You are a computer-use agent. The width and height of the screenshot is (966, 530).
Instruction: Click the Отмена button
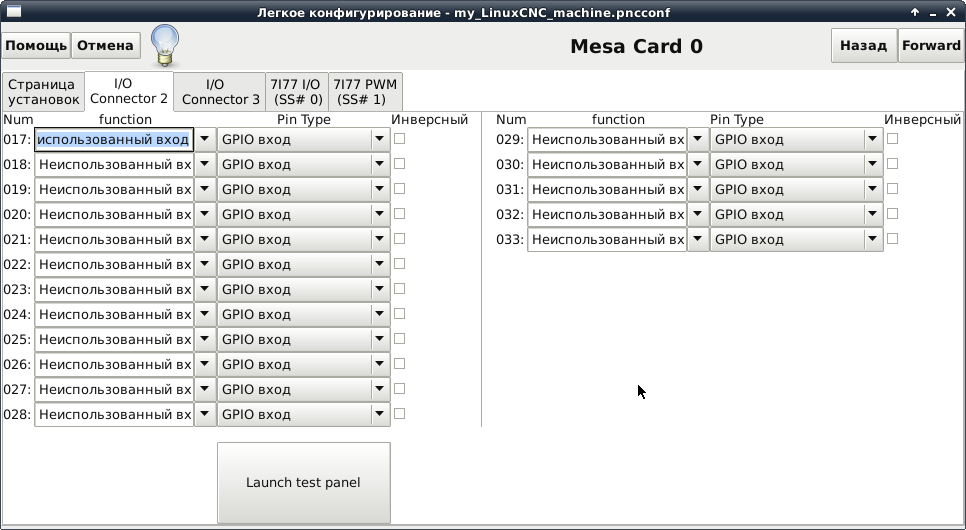pyautogui.click(x=105, y=46)
